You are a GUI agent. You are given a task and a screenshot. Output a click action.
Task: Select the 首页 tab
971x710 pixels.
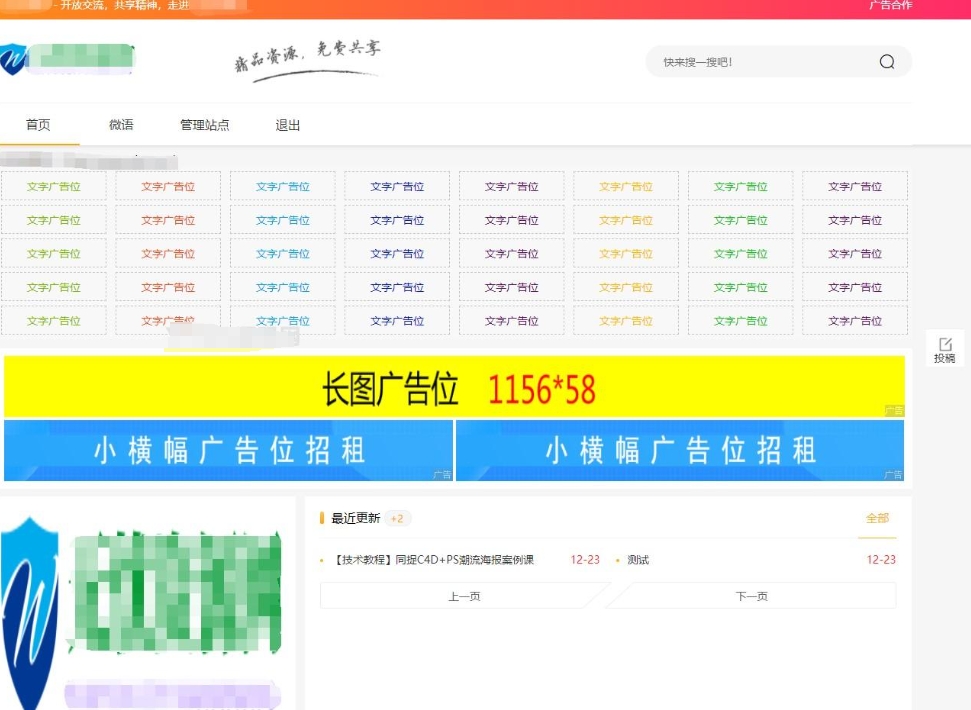[40, 125]
